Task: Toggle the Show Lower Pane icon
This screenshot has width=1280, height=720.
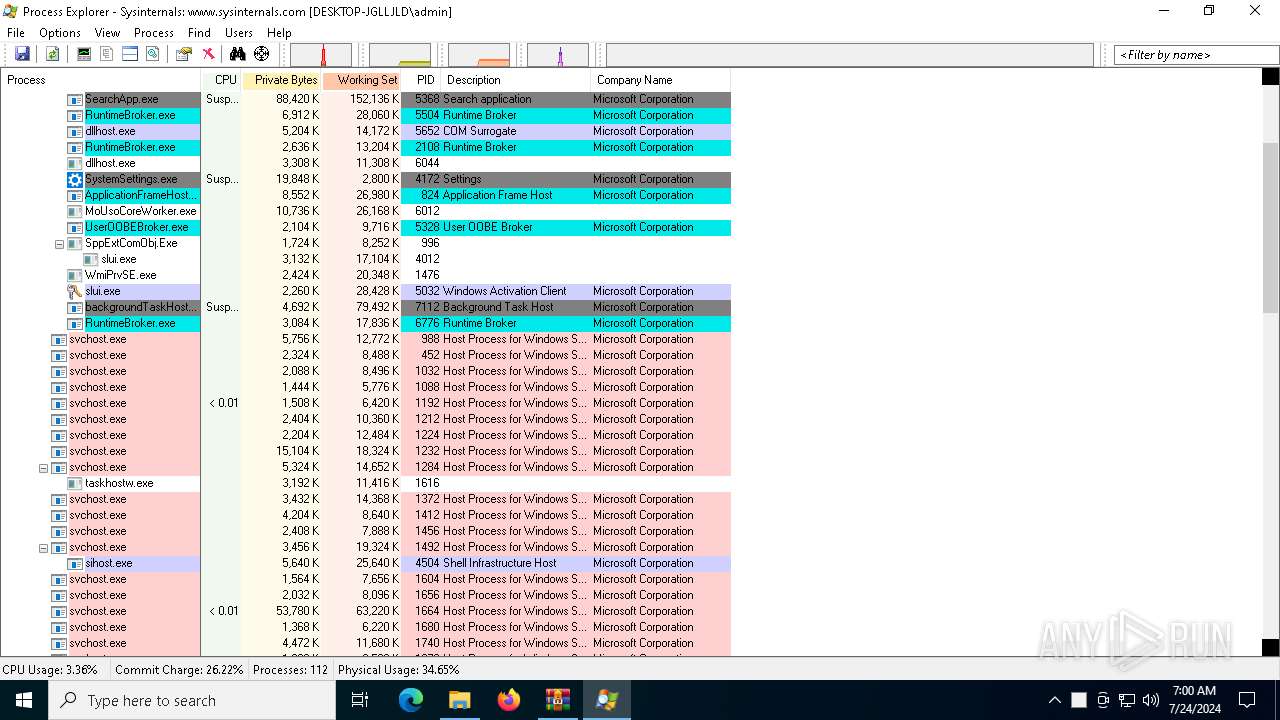Action: (x=130, y=54)
